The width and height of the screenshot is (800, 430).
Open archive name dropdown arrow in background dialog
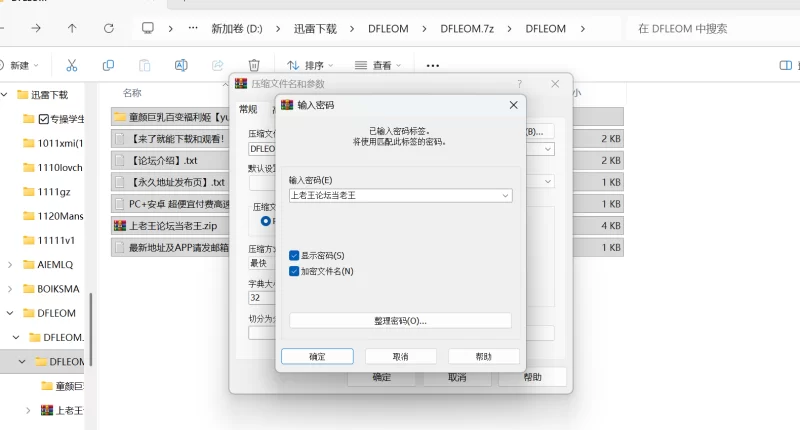[x=548, y=149]
